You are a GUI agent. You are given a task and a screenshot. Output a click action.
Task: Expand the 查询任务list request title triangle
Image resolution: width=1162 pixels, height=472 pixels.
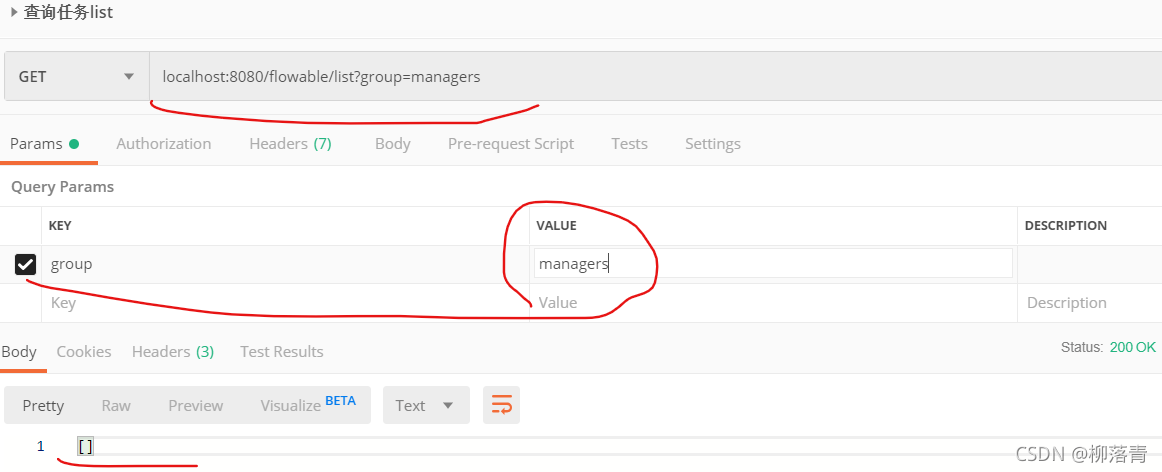click(x=14, y=13)
